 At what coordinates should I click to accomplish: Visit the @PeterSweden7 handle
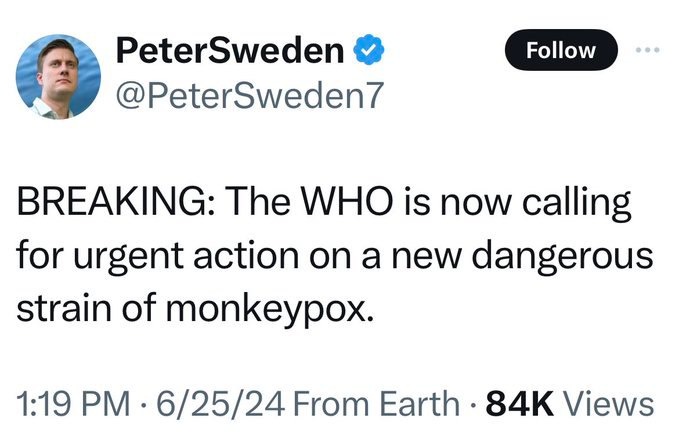click(250, 96)
